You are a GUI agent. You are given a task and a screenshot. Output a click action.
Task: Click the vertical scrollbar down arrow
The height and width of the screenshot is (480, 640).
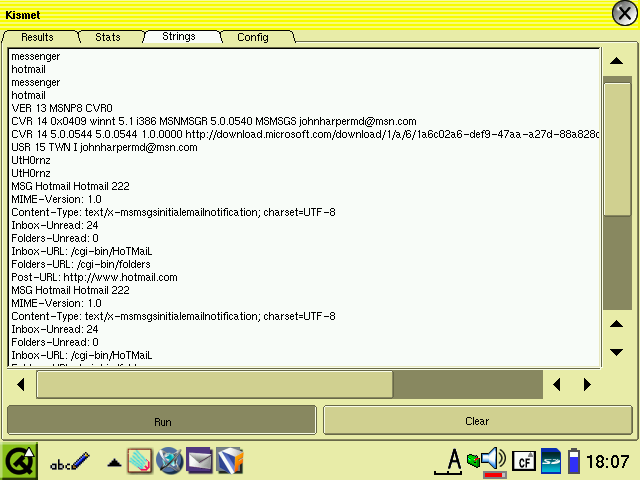pyautogui.click(x=617, y=352)
